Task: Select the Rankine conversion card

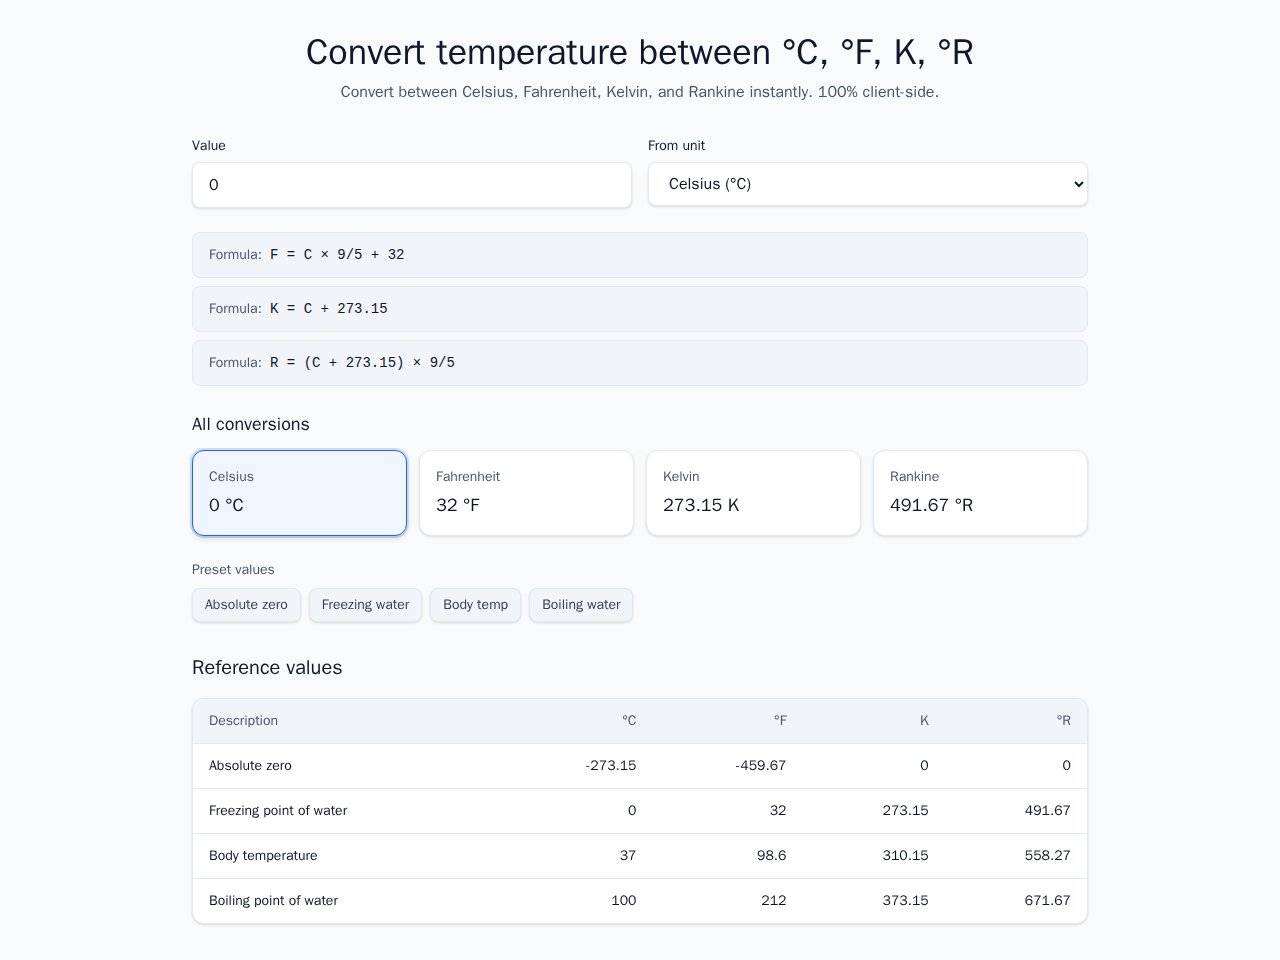Action: click(x=980, y=493)
